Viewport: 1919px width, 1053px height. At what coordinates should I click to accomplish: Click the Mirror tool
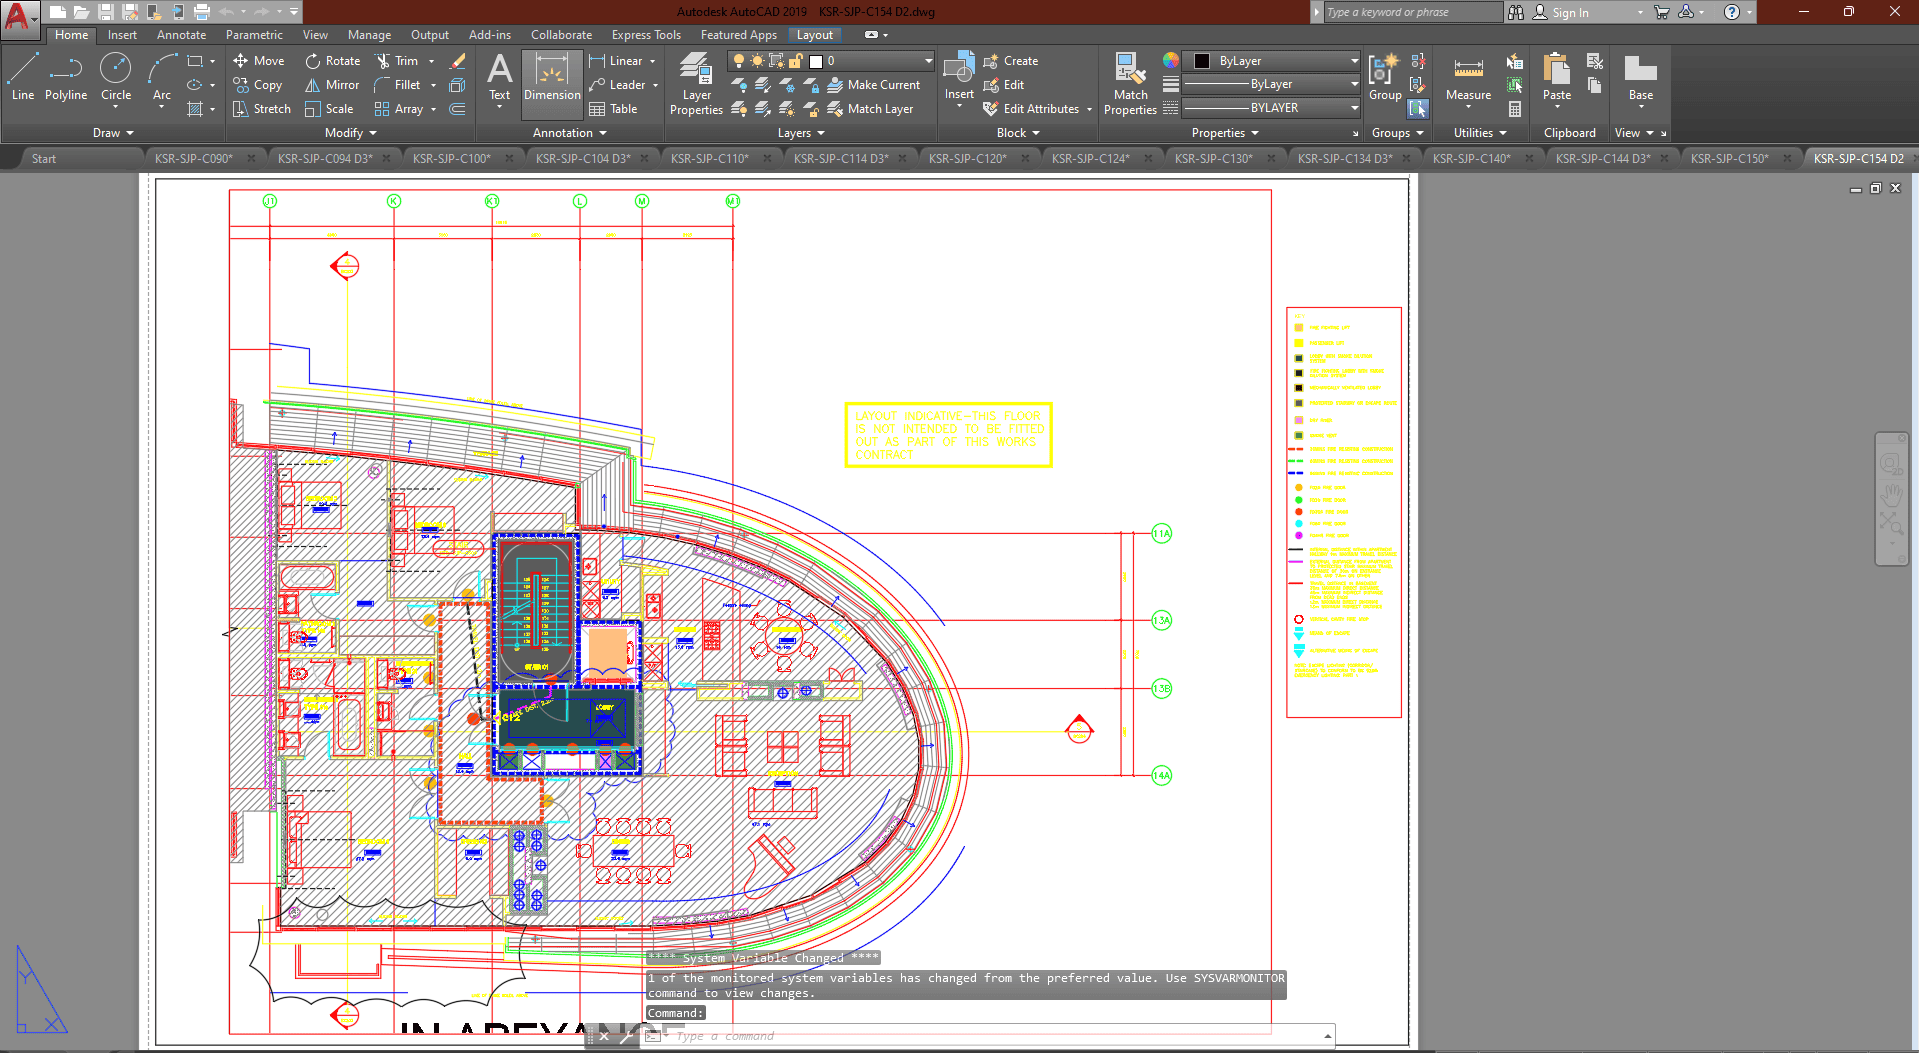point(332,85)
